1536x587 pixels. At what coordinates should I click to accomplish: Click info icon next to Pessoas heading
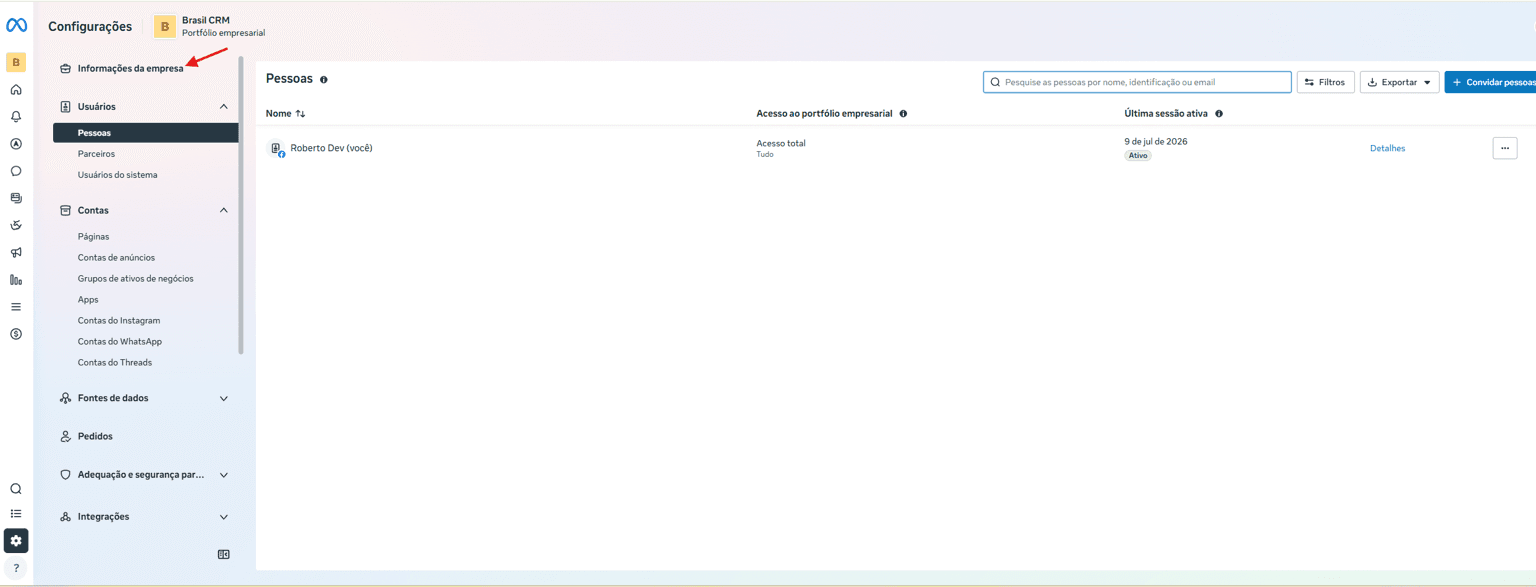coord(324,79)
